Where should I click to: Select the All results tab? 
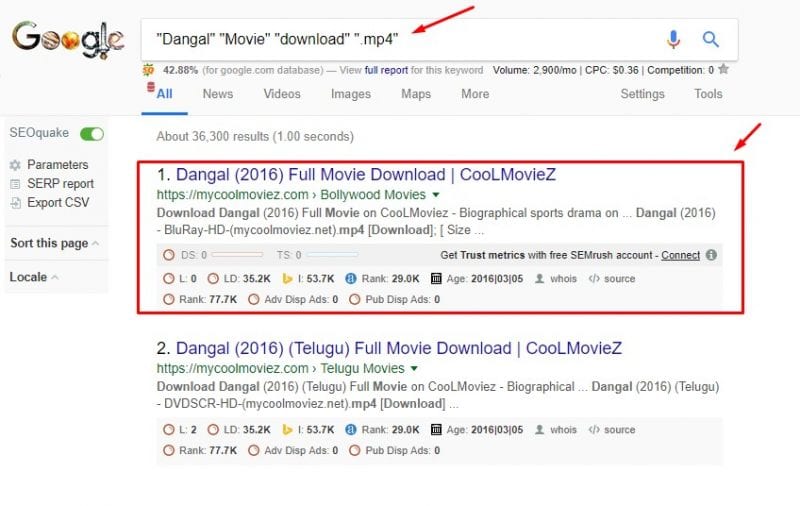click(164, 94)
